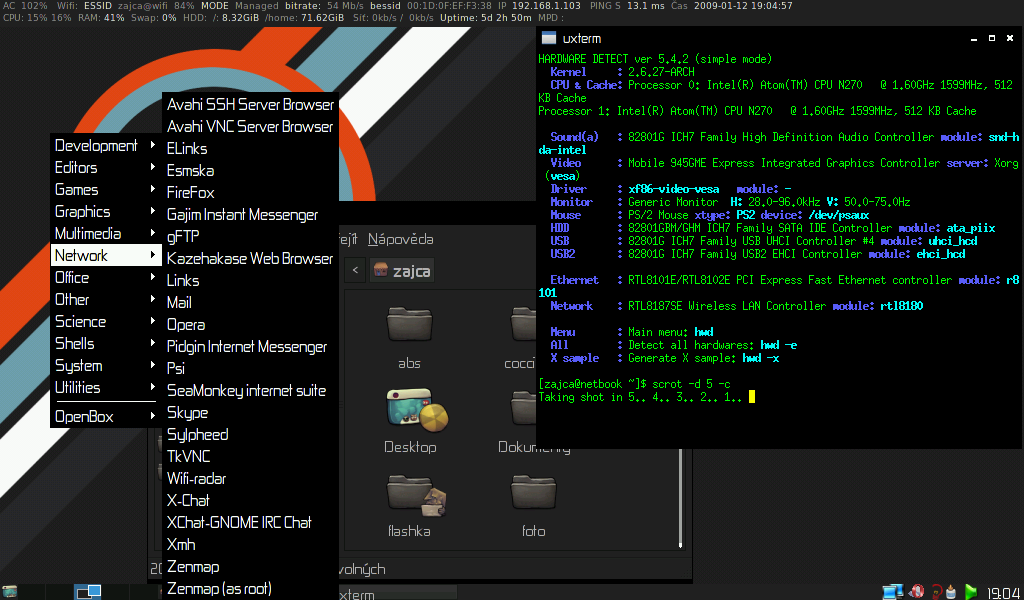Click the IP address 192.168.1.103 in status bar
This screenshot has height=600, width=1024.
click(545, 6)
